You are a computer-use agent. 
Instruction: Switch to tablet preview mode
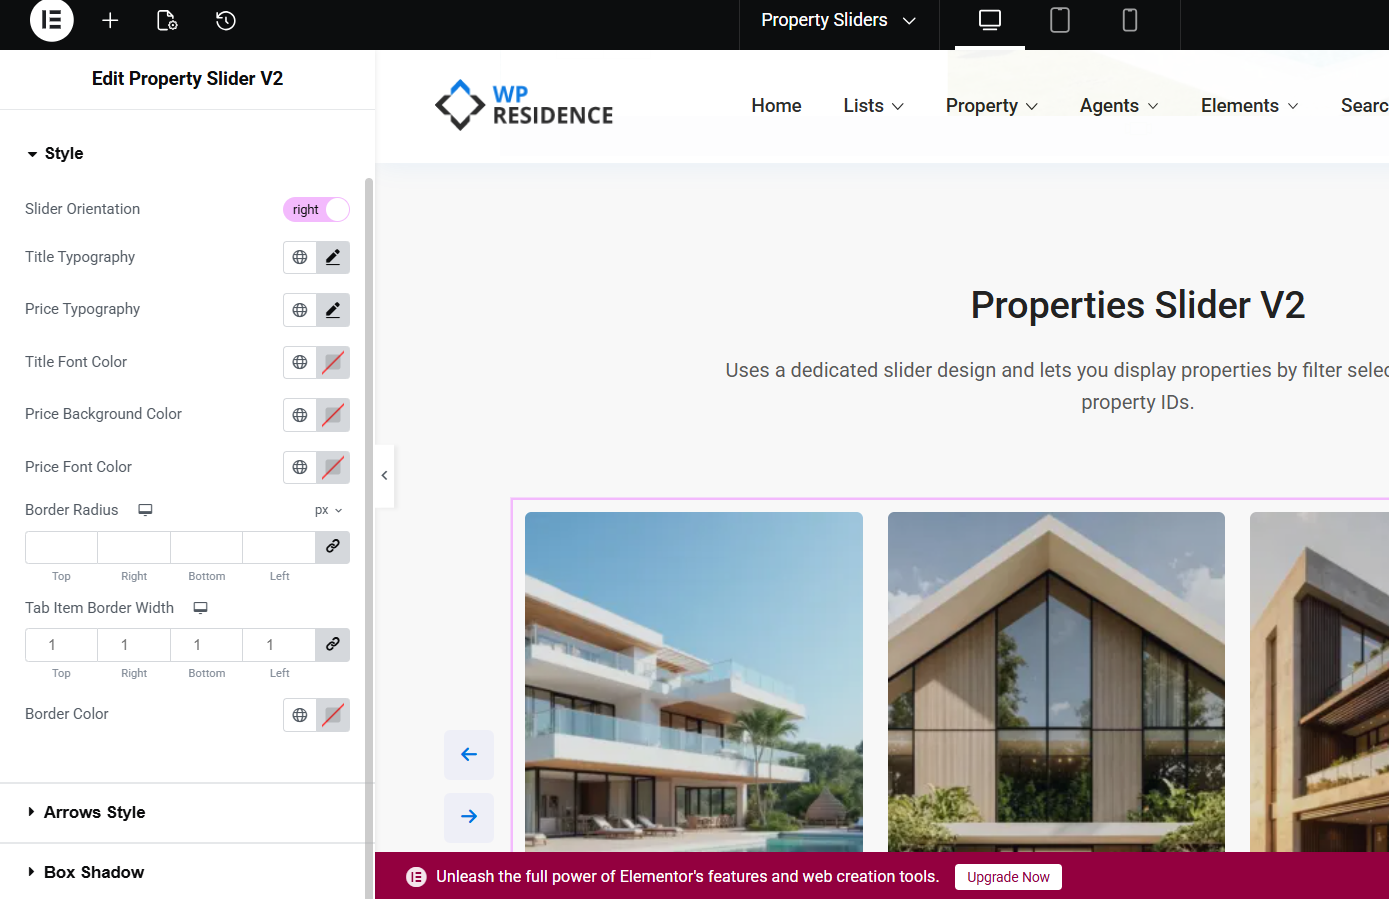tap(1059, 20)
